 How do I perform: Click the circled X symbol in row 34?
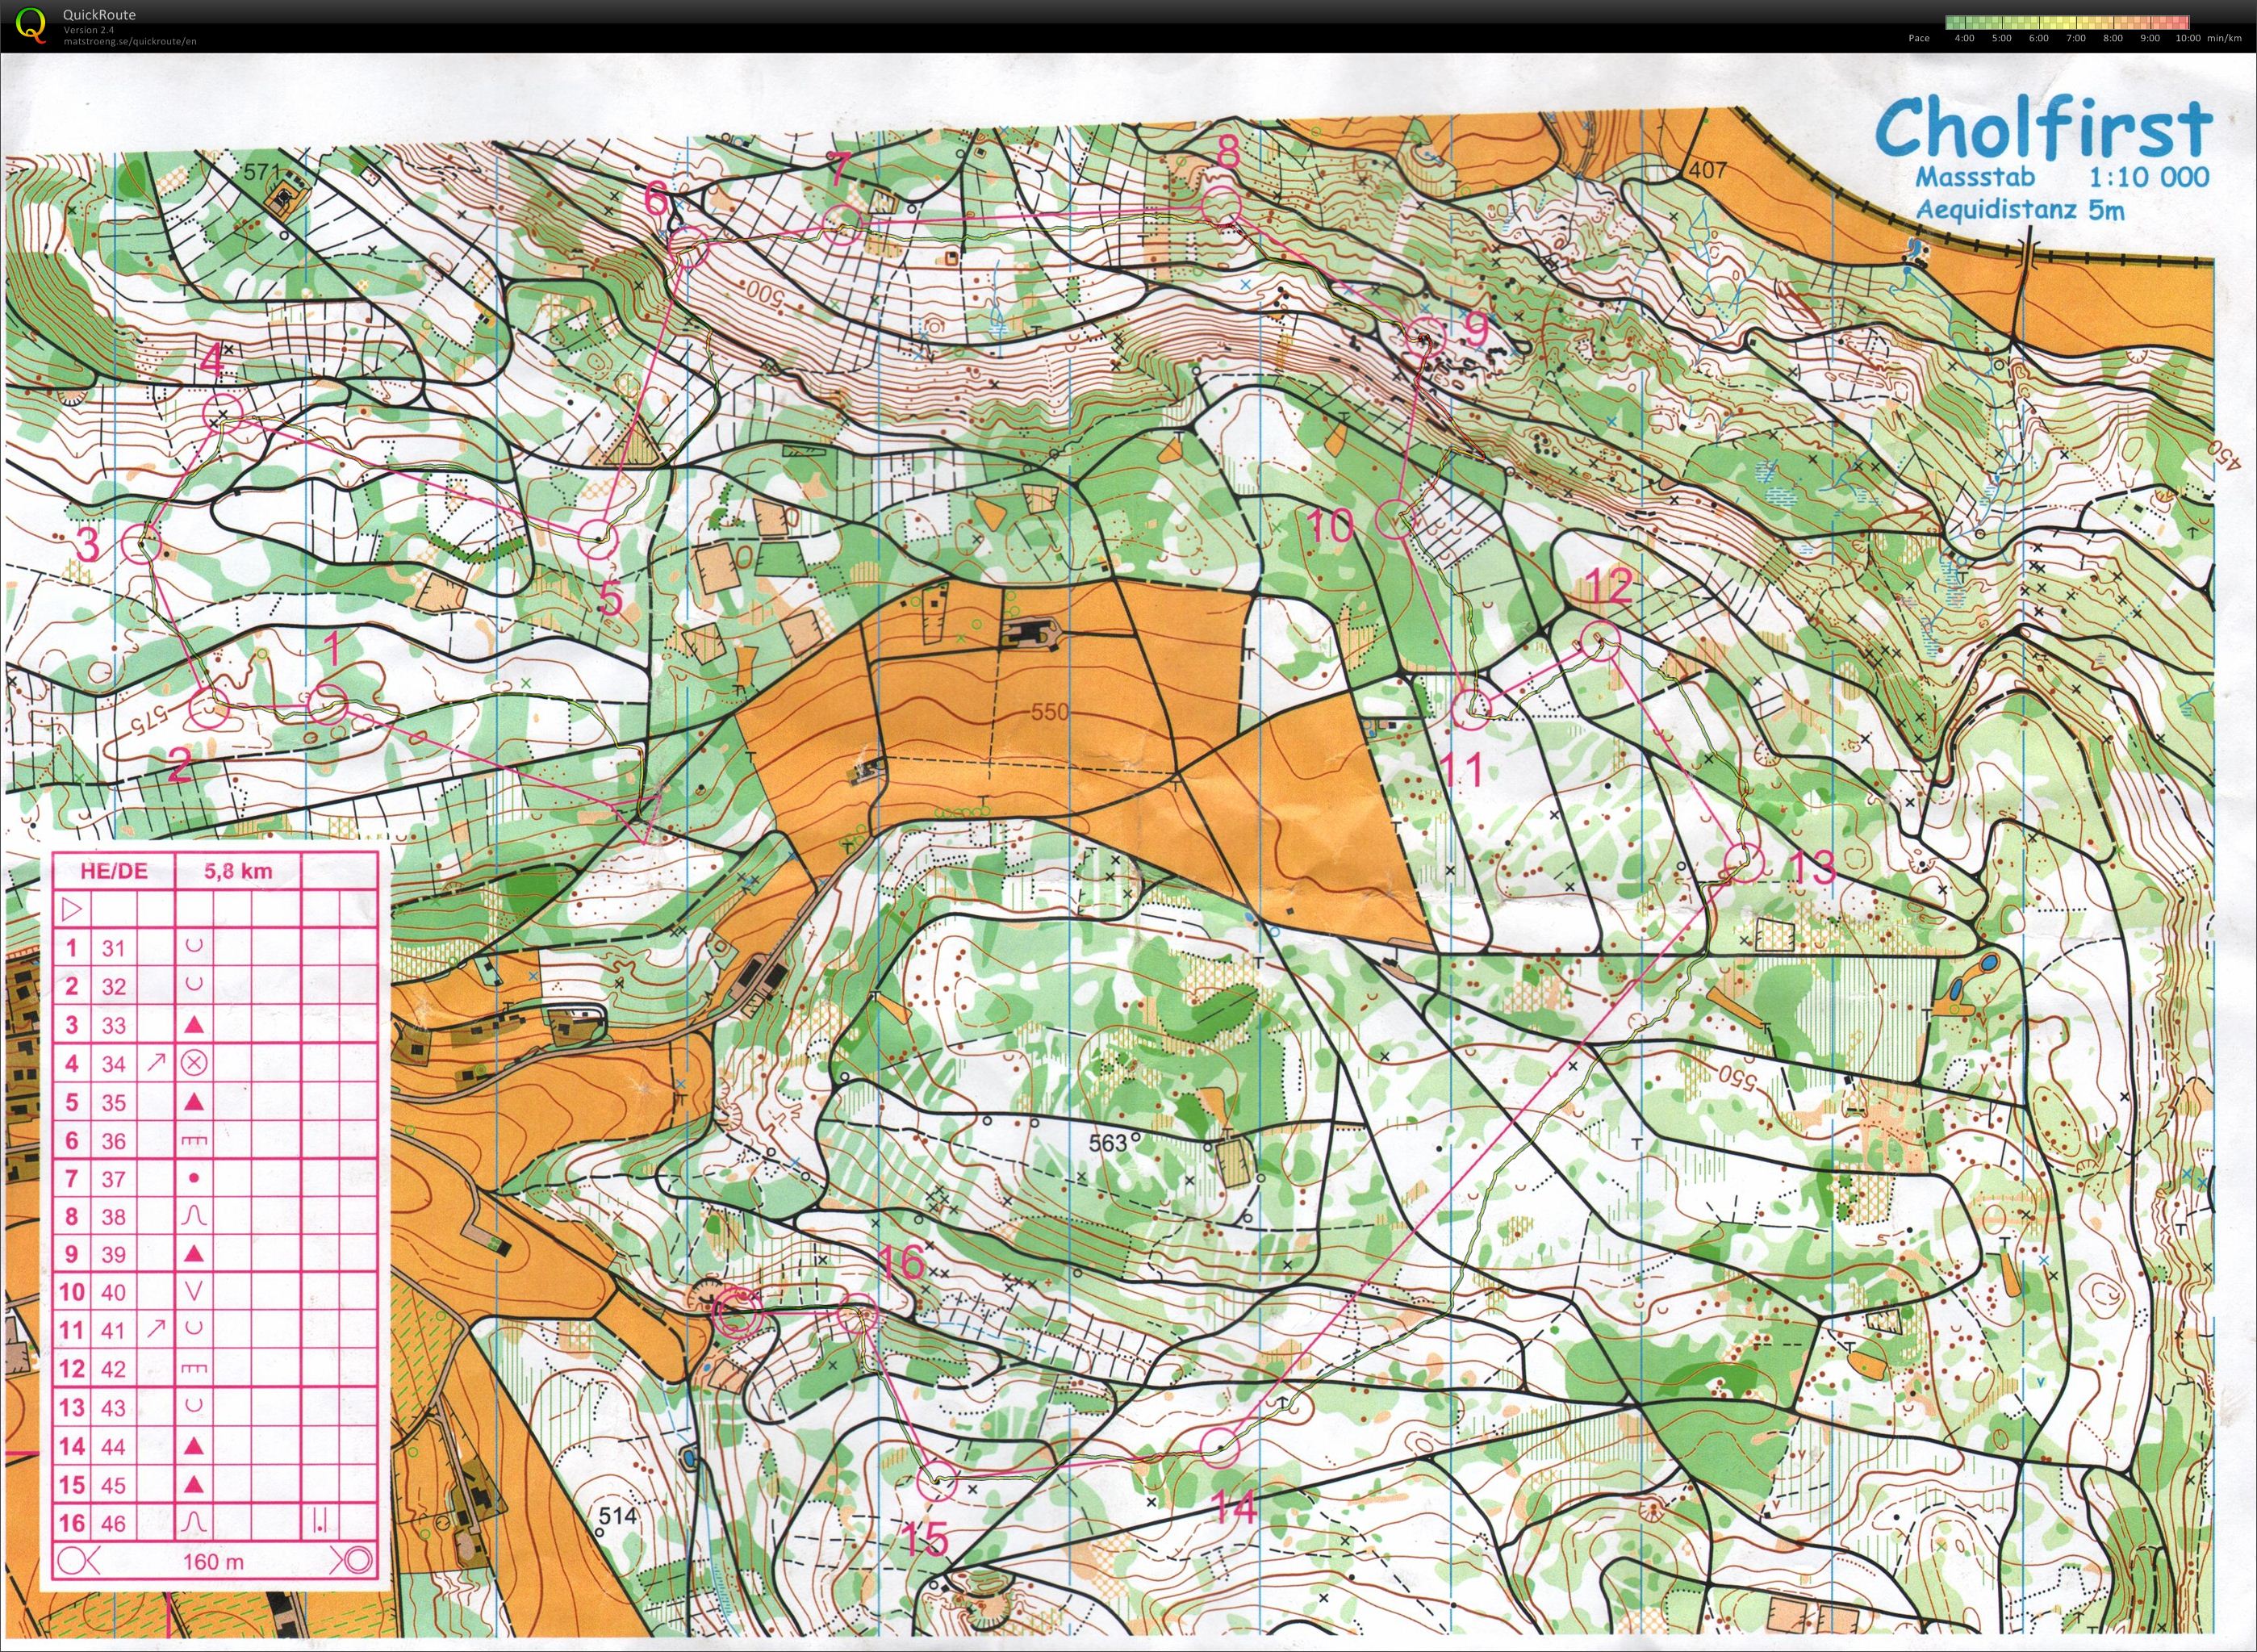195,1062
